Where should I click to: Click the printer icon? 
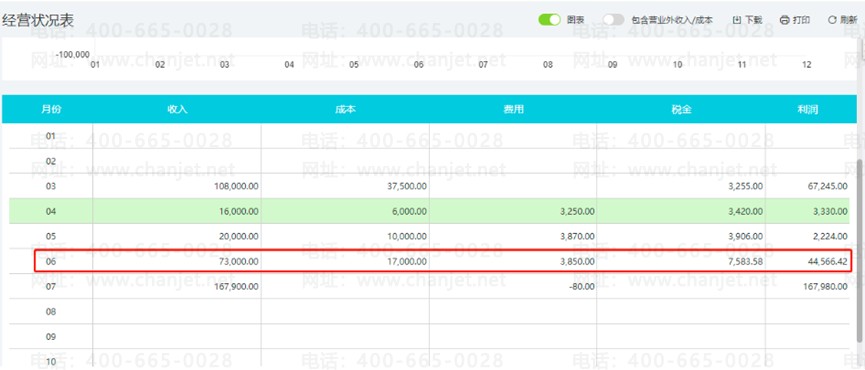tap(784, 20)
